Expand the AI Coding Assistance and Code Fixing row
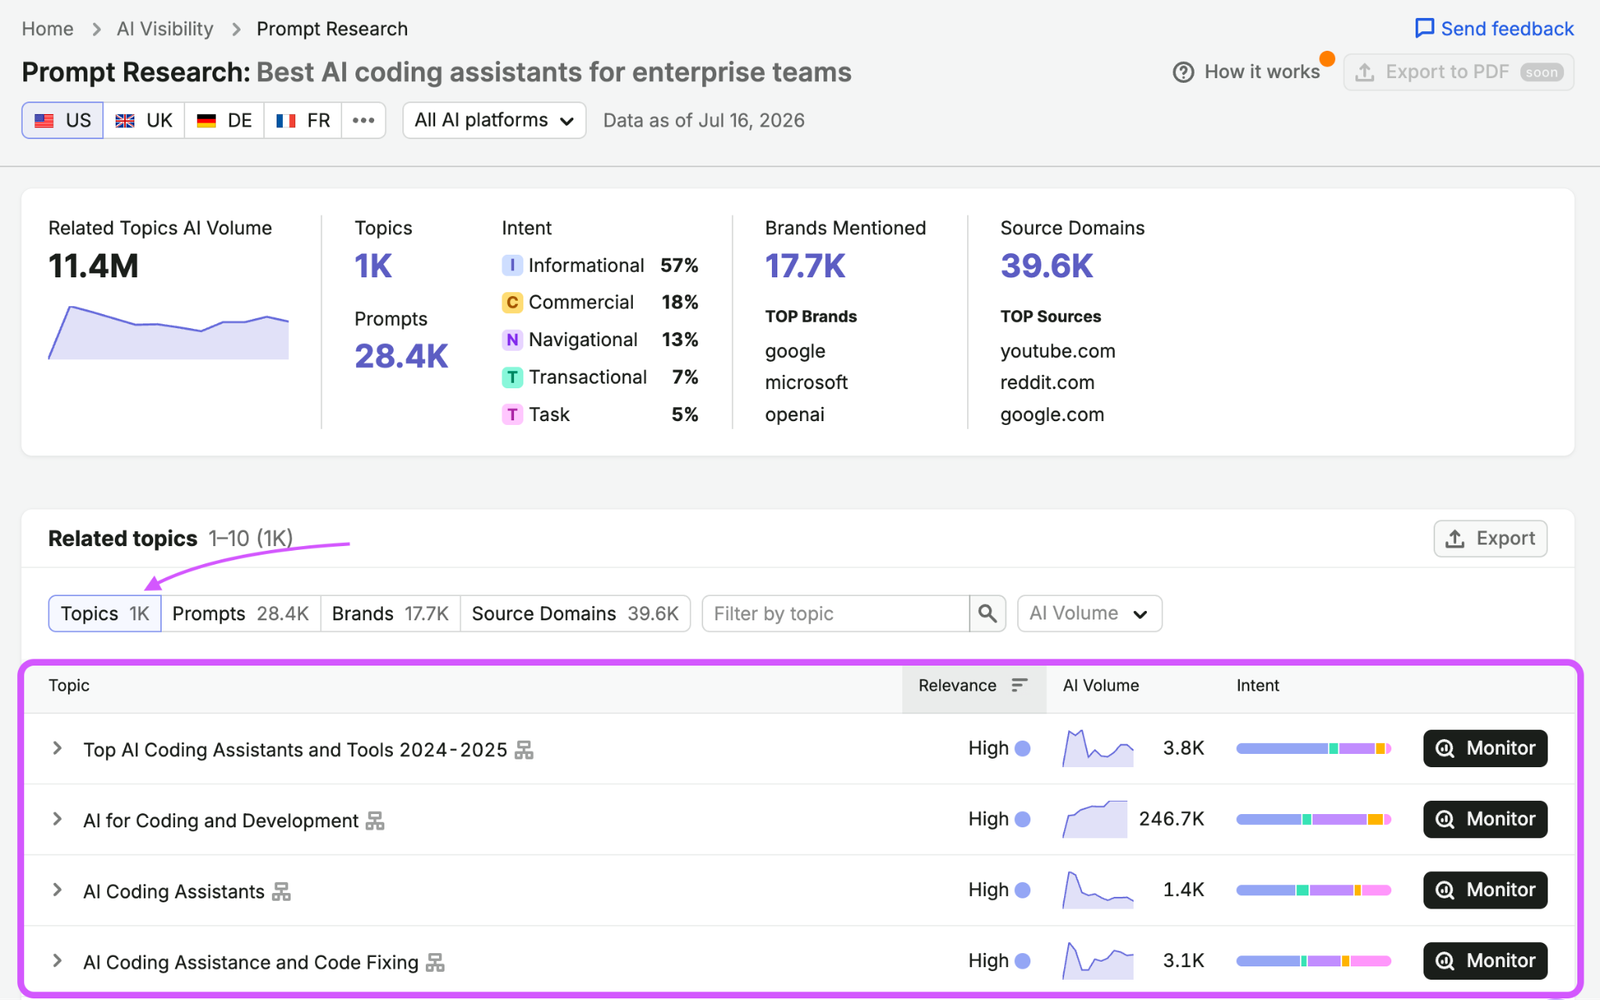Image resolution: width=1600 pixels, height=1000 pixels. [57, 961]
